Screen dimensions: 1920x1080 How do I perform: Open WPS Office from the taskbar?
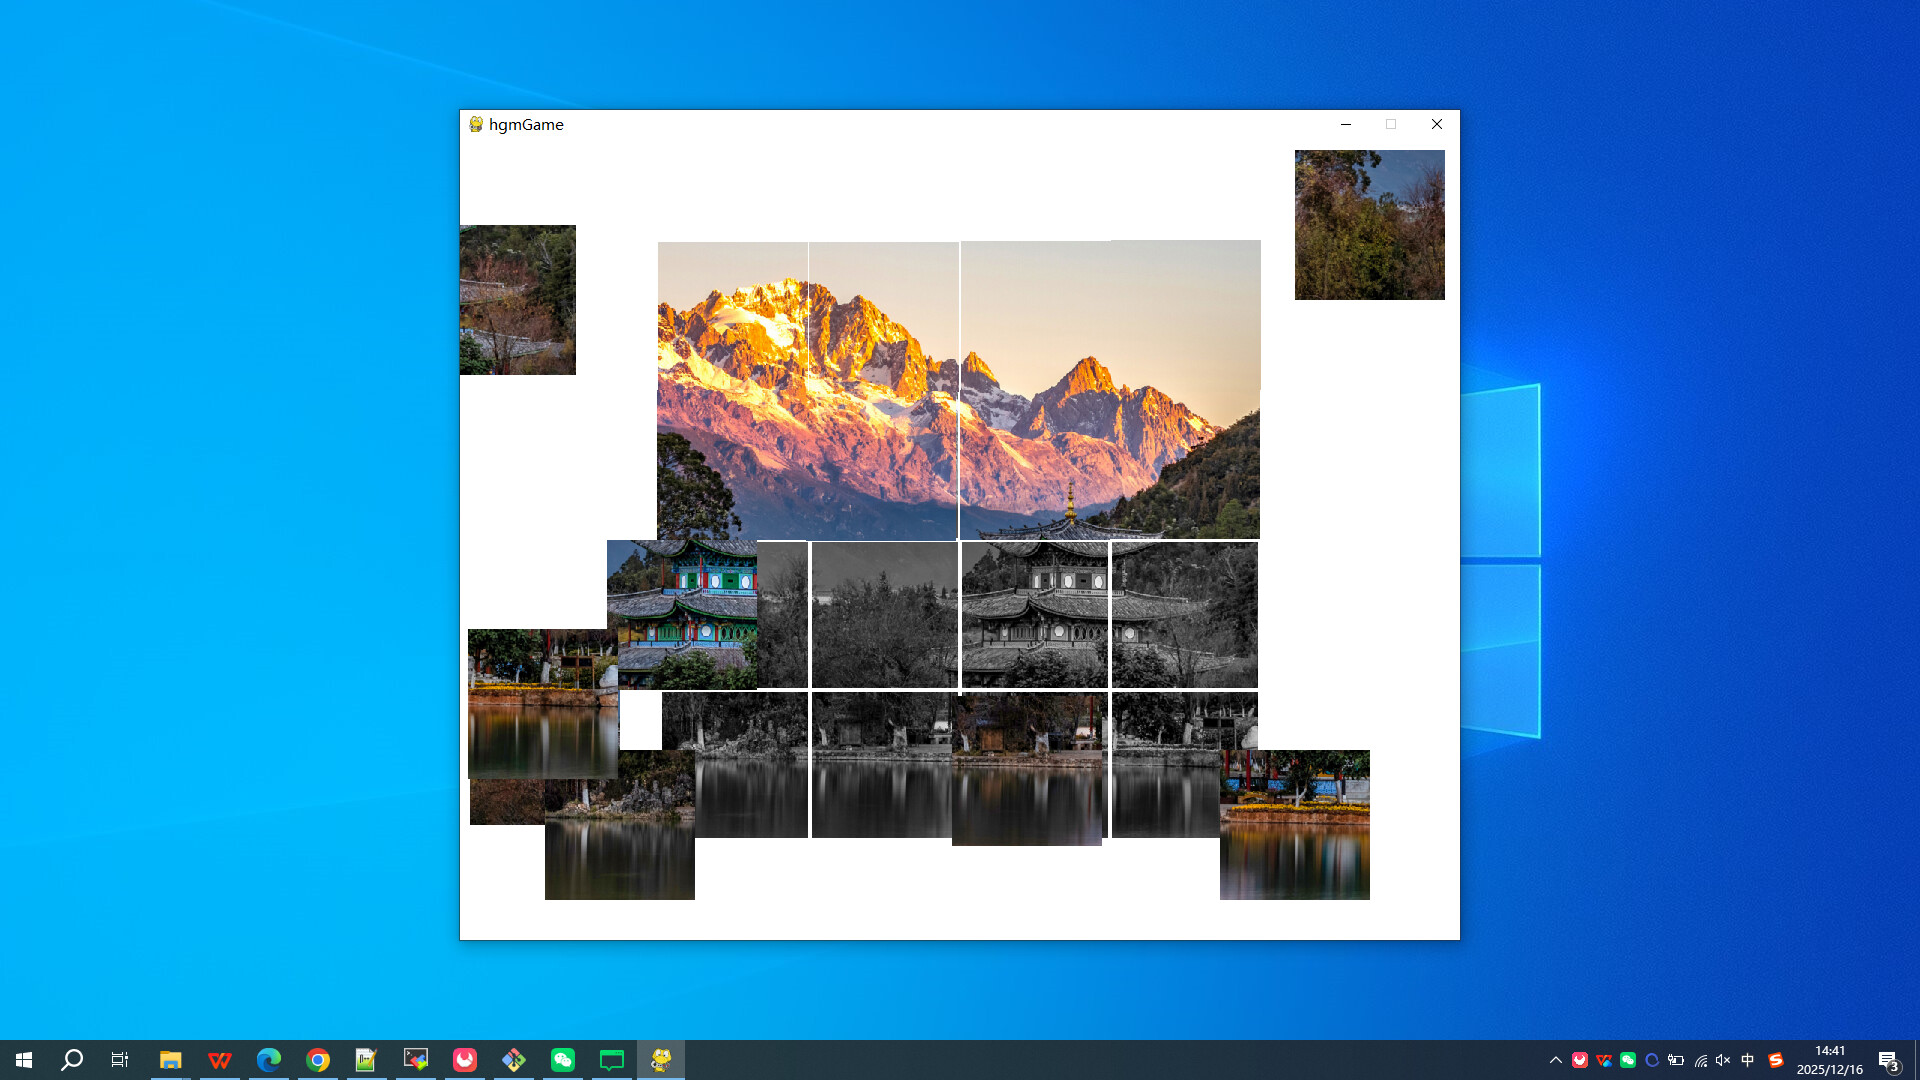pyautogui.click(x=219, y=1059)
